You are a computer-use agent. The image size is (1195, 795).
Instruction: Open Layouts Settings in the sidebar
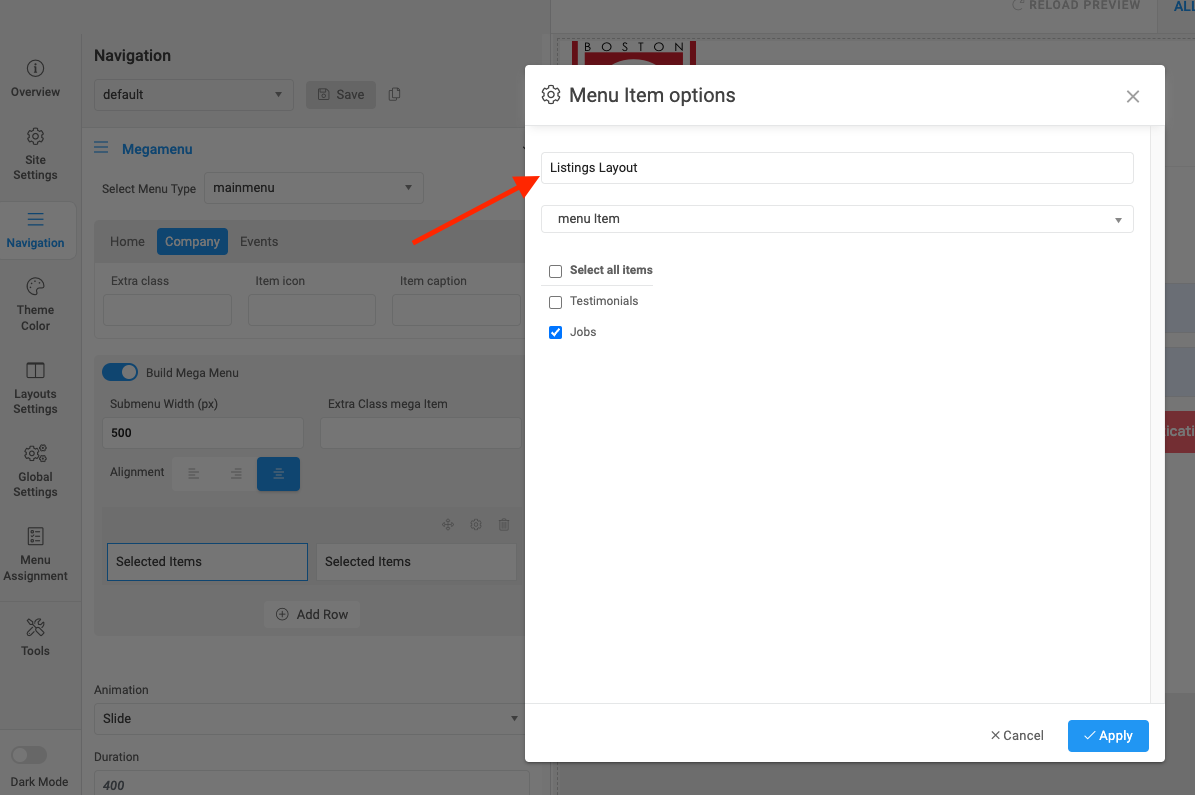click(x=35, y=389)
